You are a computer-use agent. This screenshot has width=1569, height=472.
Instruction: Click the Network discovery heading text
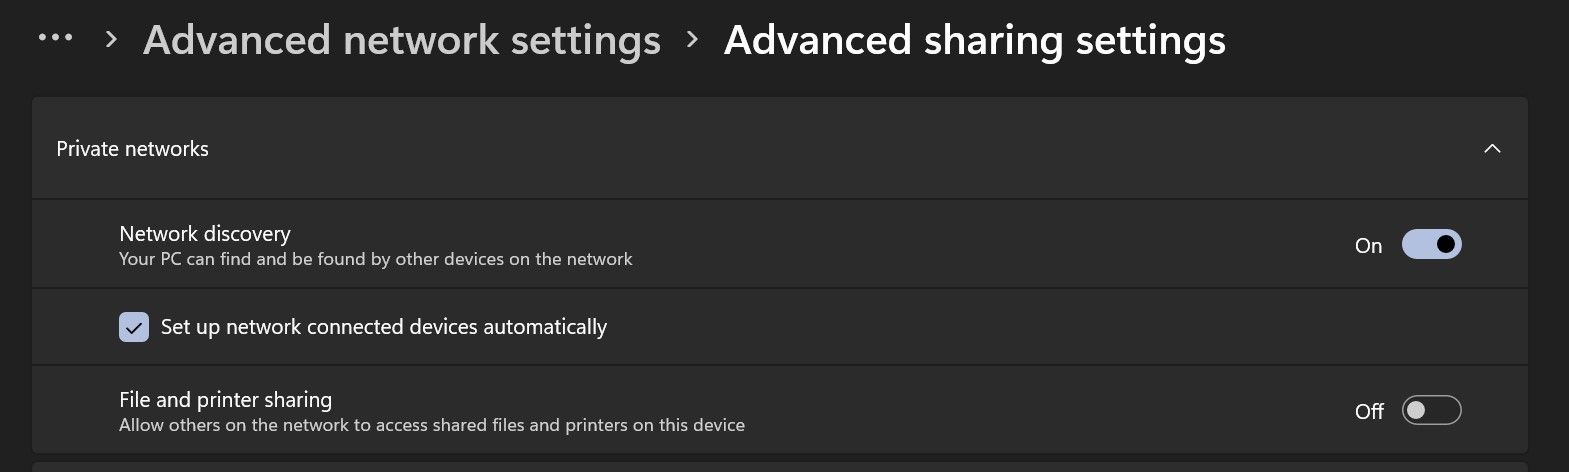(x=204, y=233)
